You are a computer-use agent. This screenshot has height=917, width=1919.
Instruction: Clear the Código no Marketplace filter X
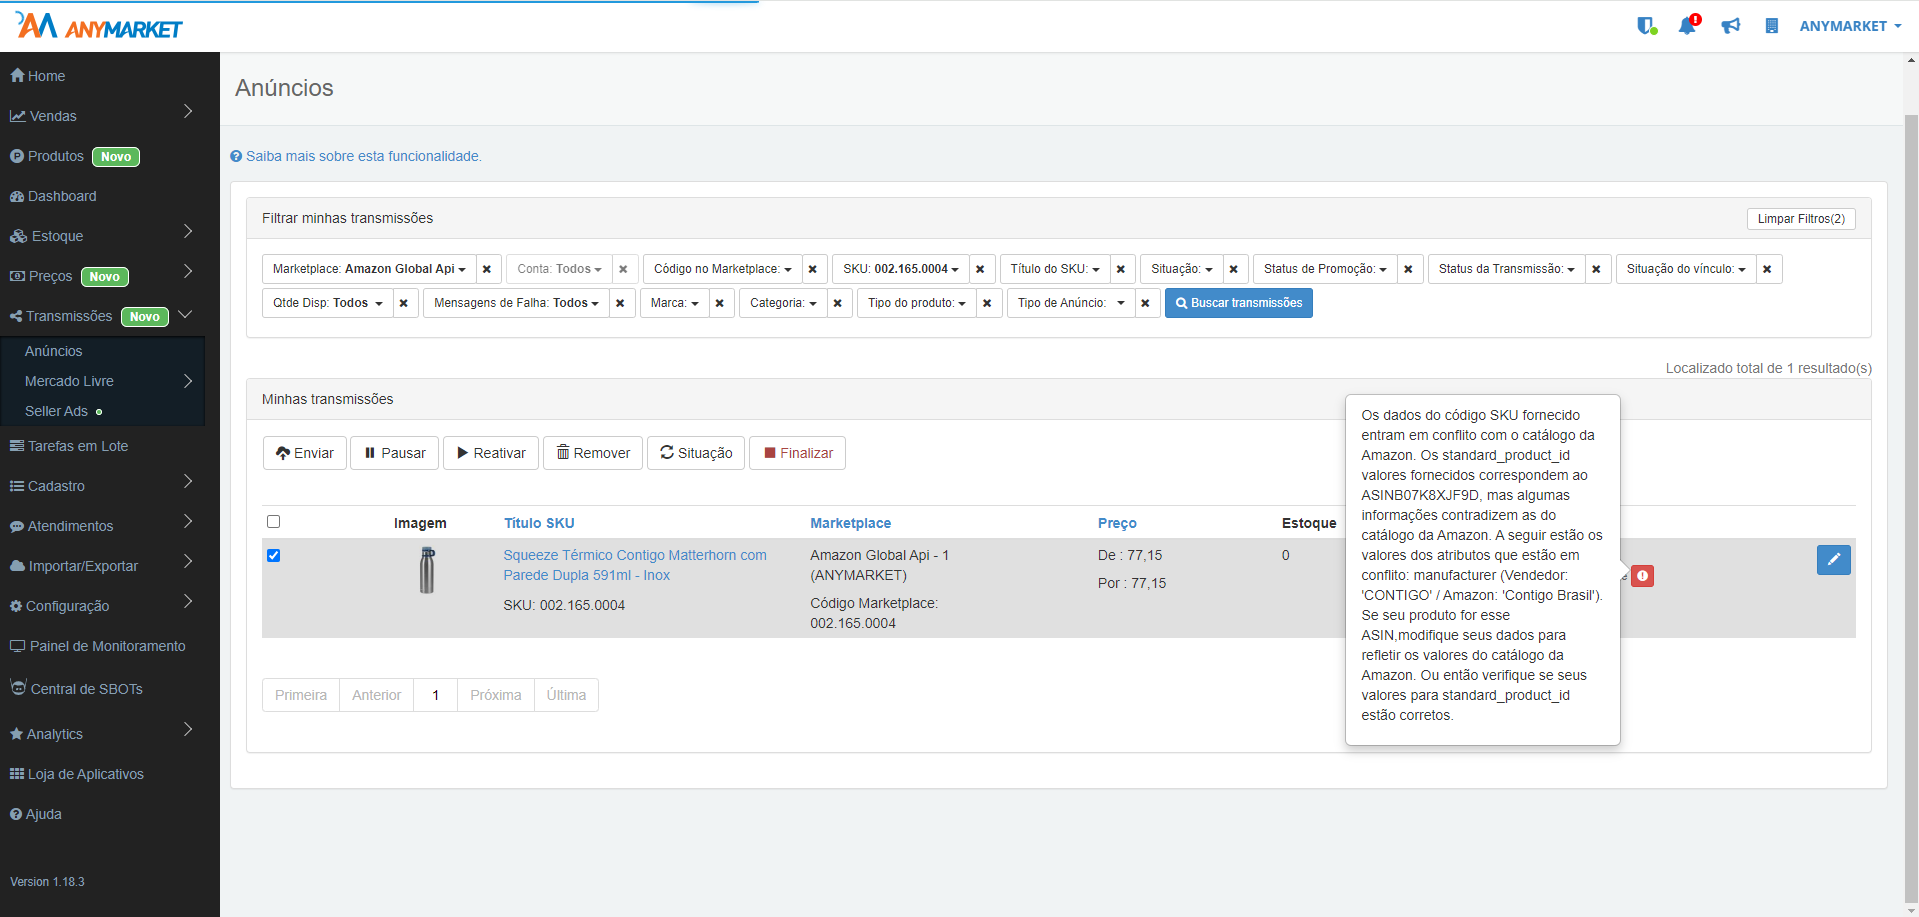point(813,269)
